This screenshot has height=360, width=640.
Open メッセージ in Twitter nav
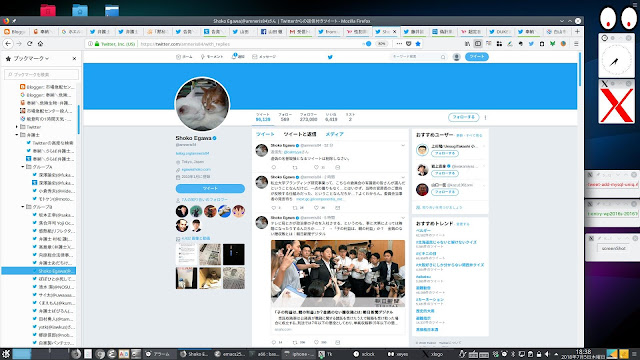tap(264, 57)
